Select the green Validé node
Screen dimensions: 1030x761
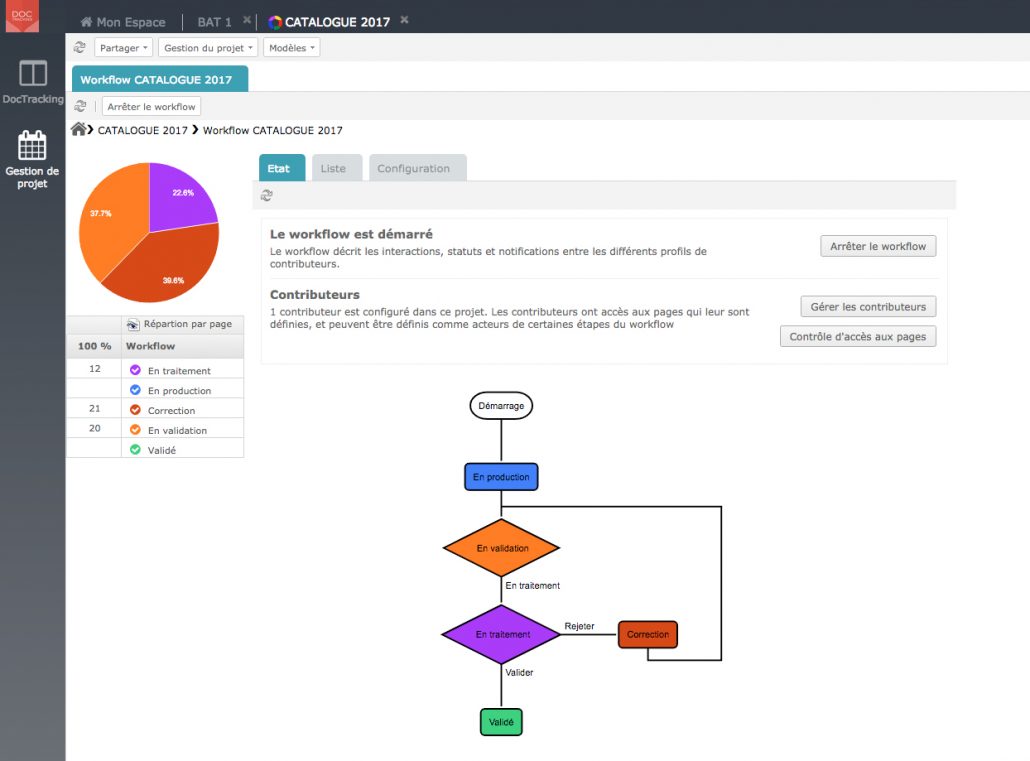pyautogui.click(x=501, y=722)
